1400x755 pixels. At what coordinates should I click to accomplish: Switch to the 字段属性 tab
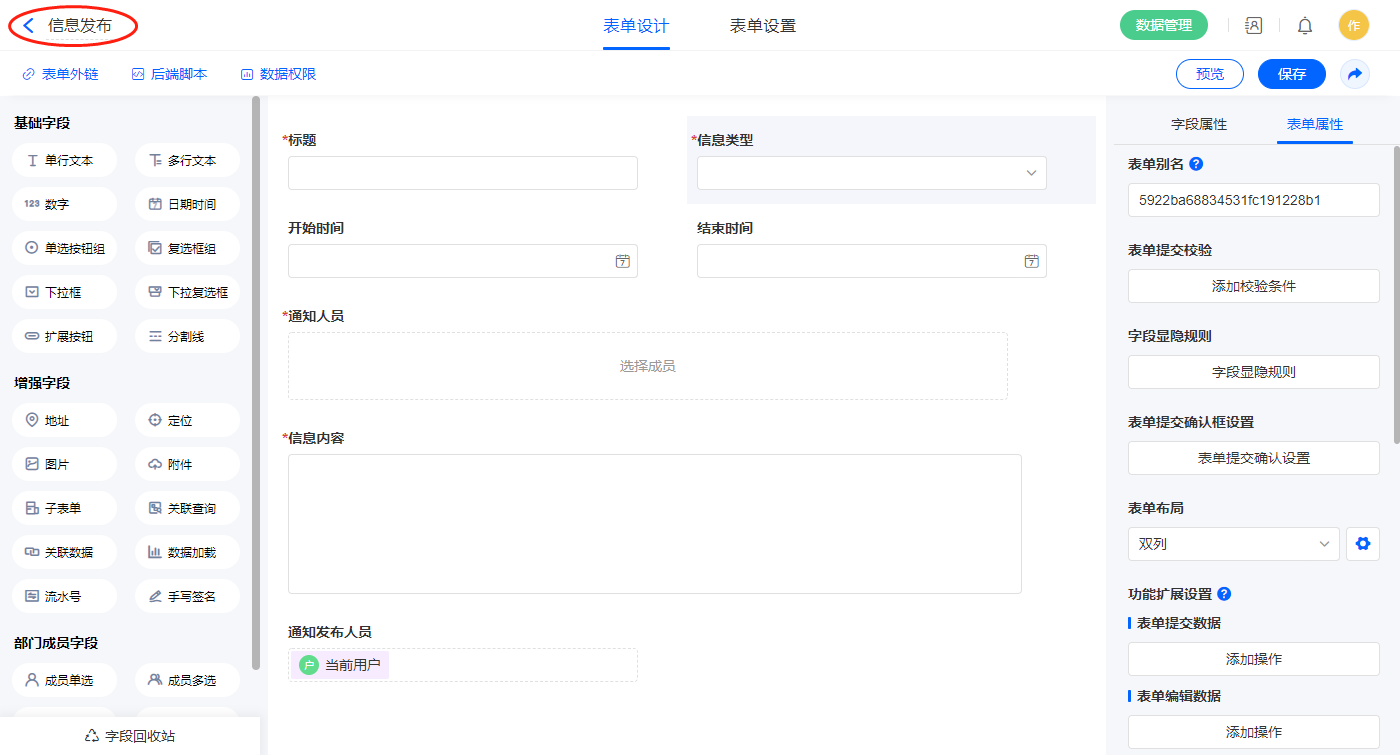[x=1198, y=124]
